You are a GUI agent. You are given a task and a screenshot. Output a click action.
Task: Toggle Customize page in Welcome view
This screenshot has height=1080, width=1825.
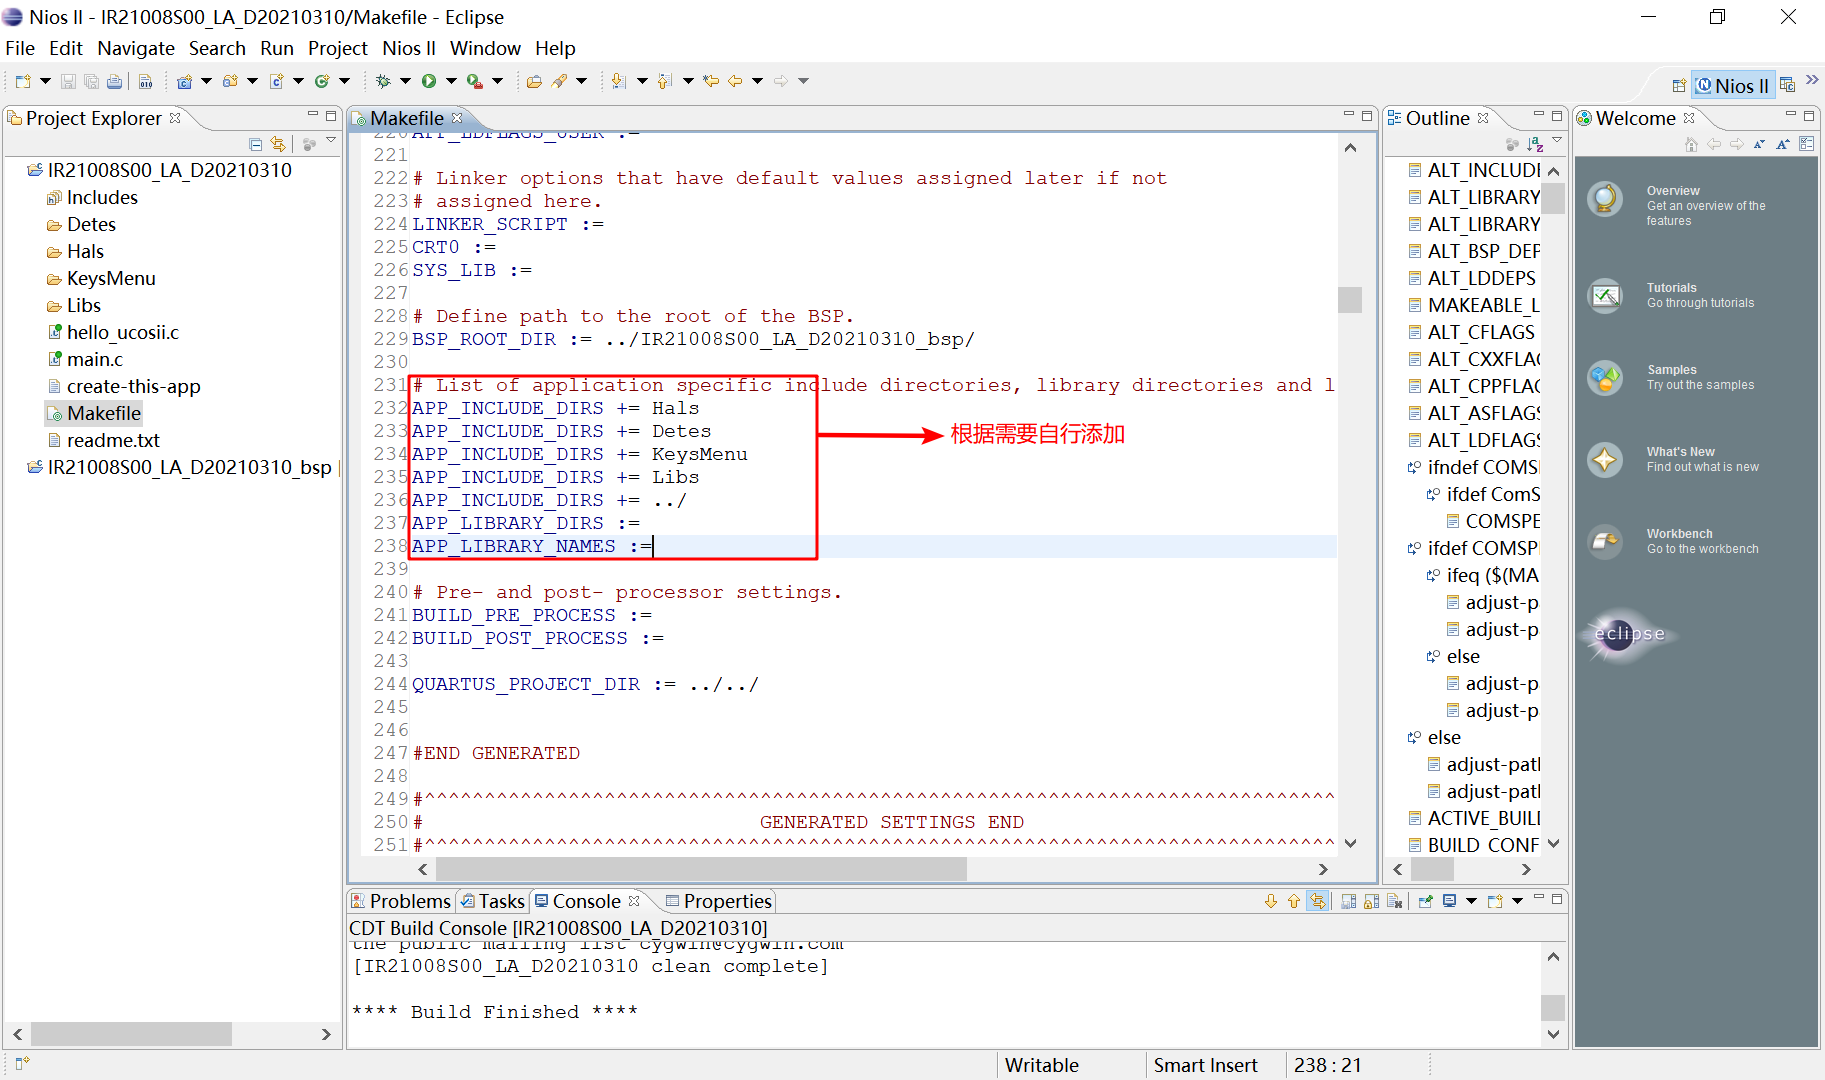[x=1806, y=144]
